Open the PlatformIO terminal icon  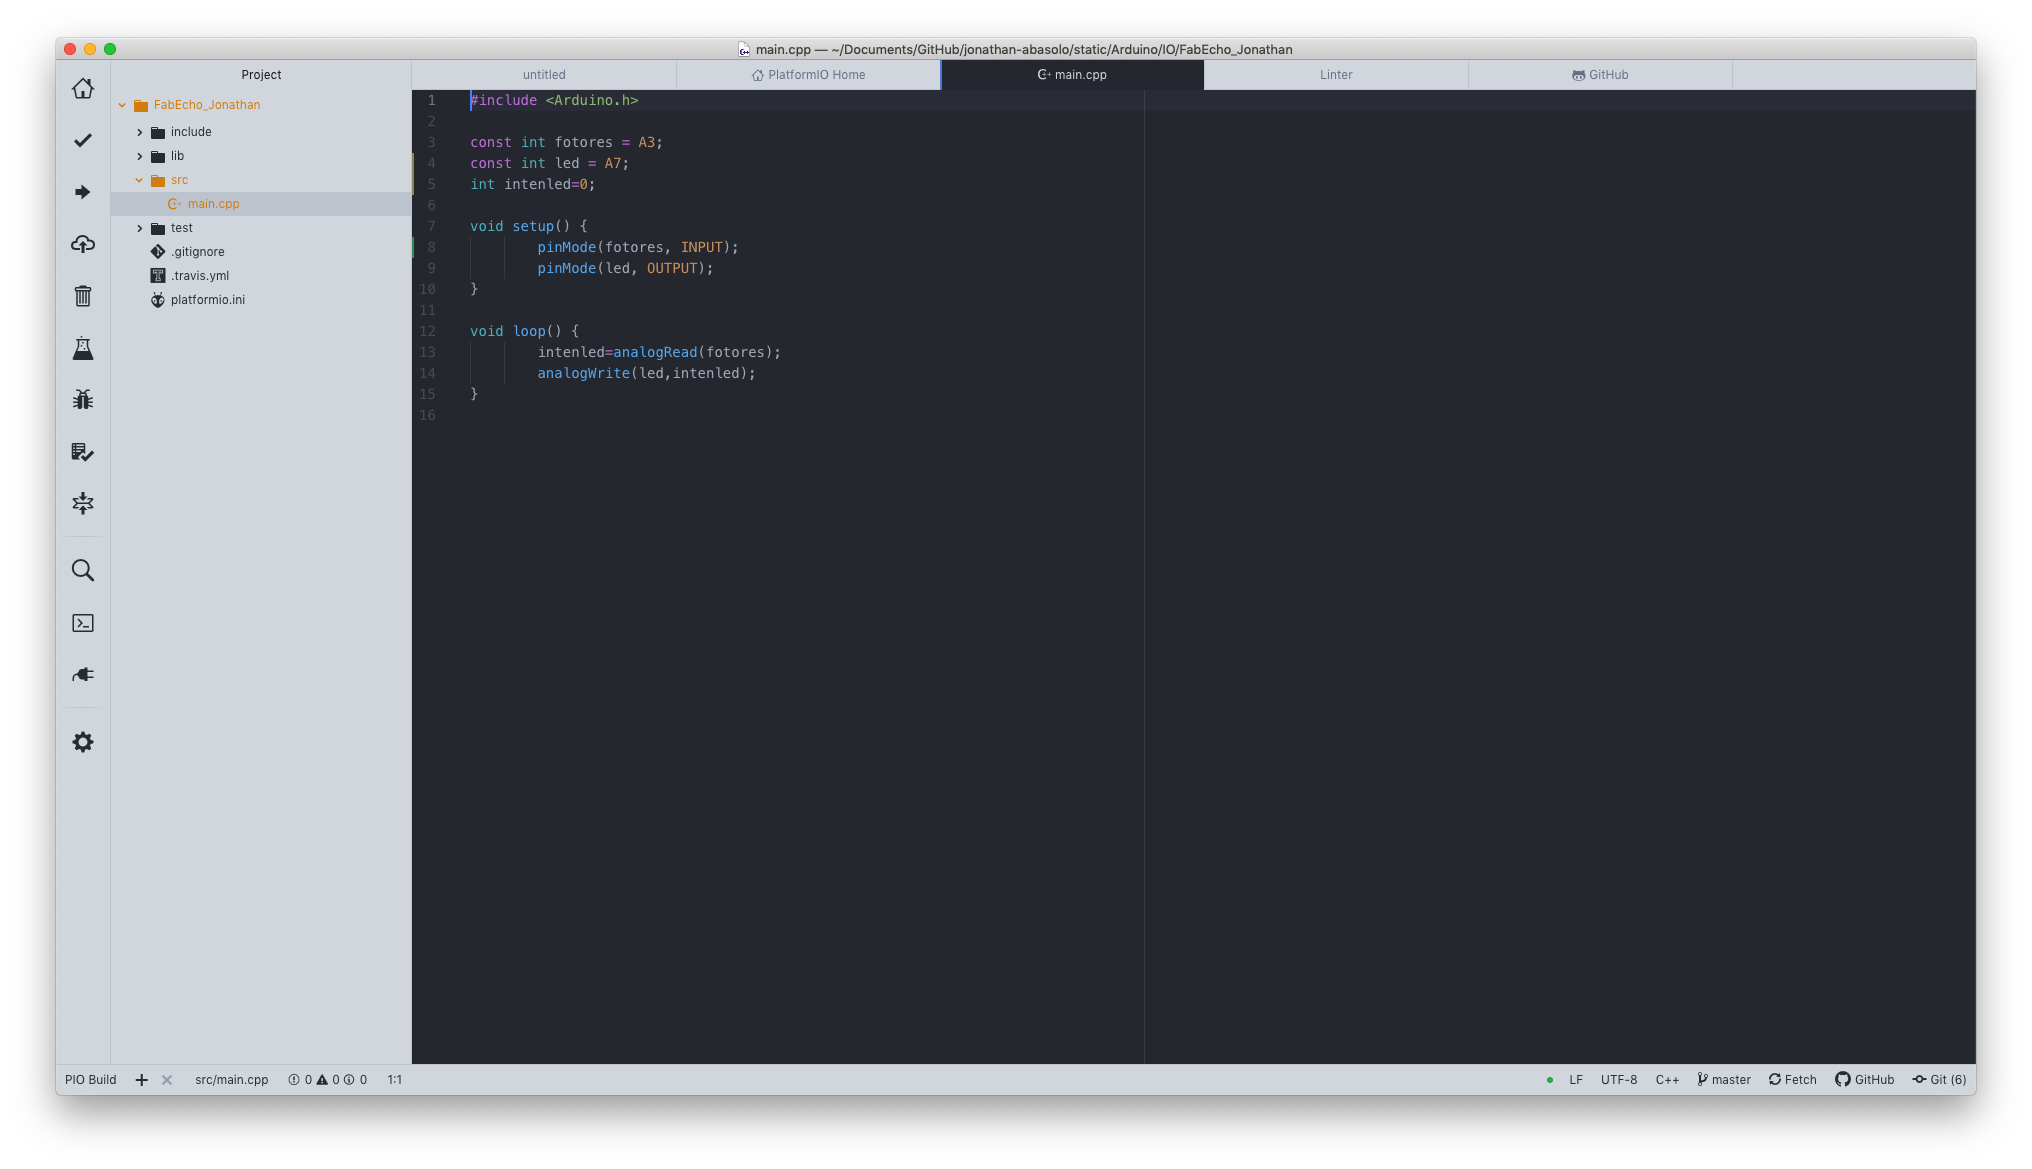coord(83,623)
